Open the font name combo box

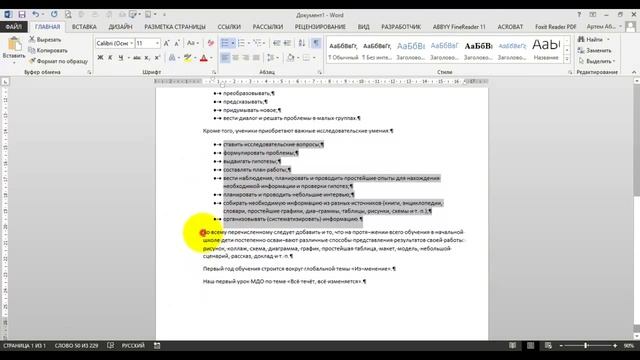coord(115,43)
